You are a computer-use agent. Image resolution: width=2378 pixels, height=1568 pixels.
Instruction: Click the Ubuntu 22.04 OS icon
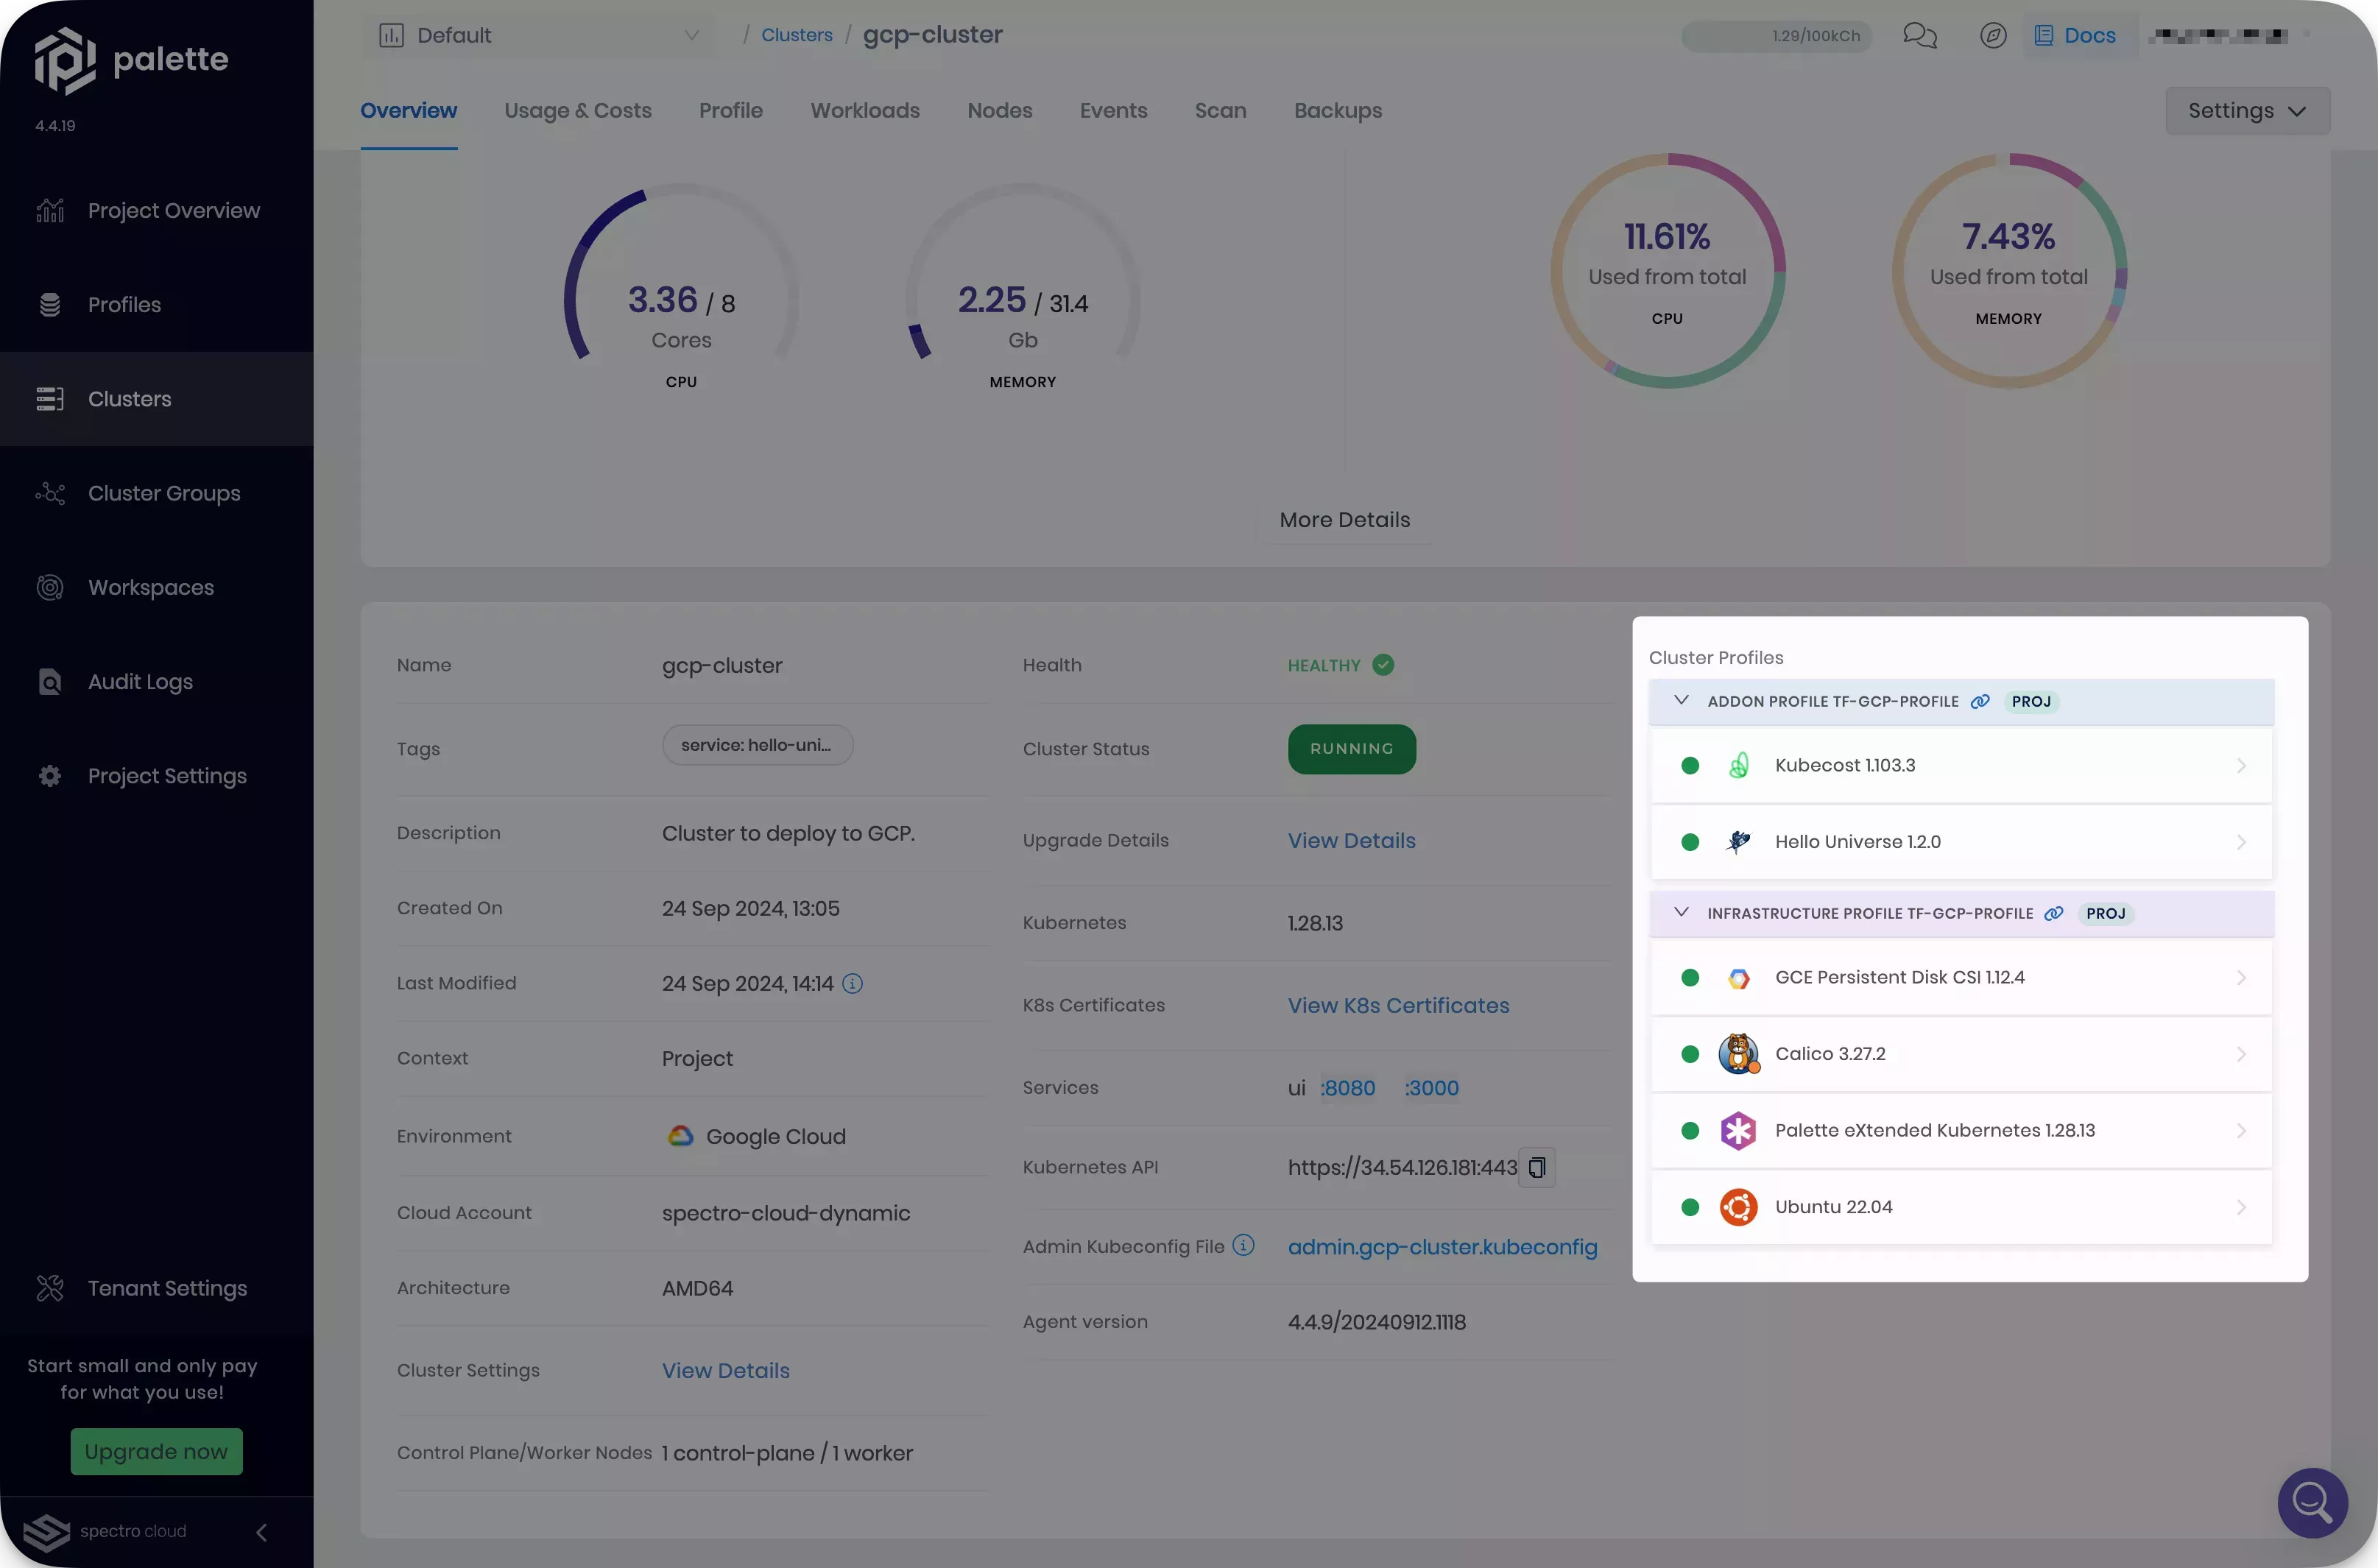click(x=1737, y=1207)
